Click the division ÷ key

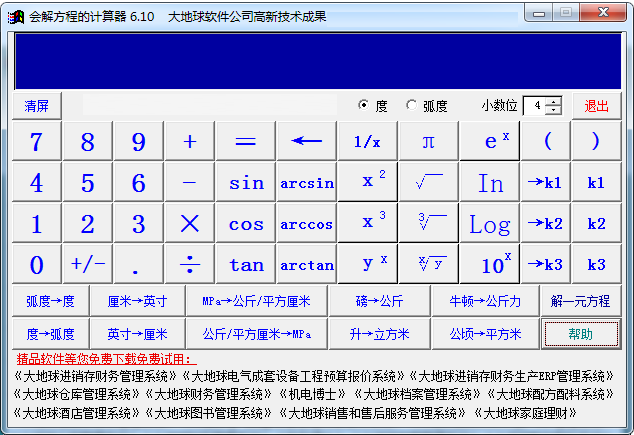[190, 264]
